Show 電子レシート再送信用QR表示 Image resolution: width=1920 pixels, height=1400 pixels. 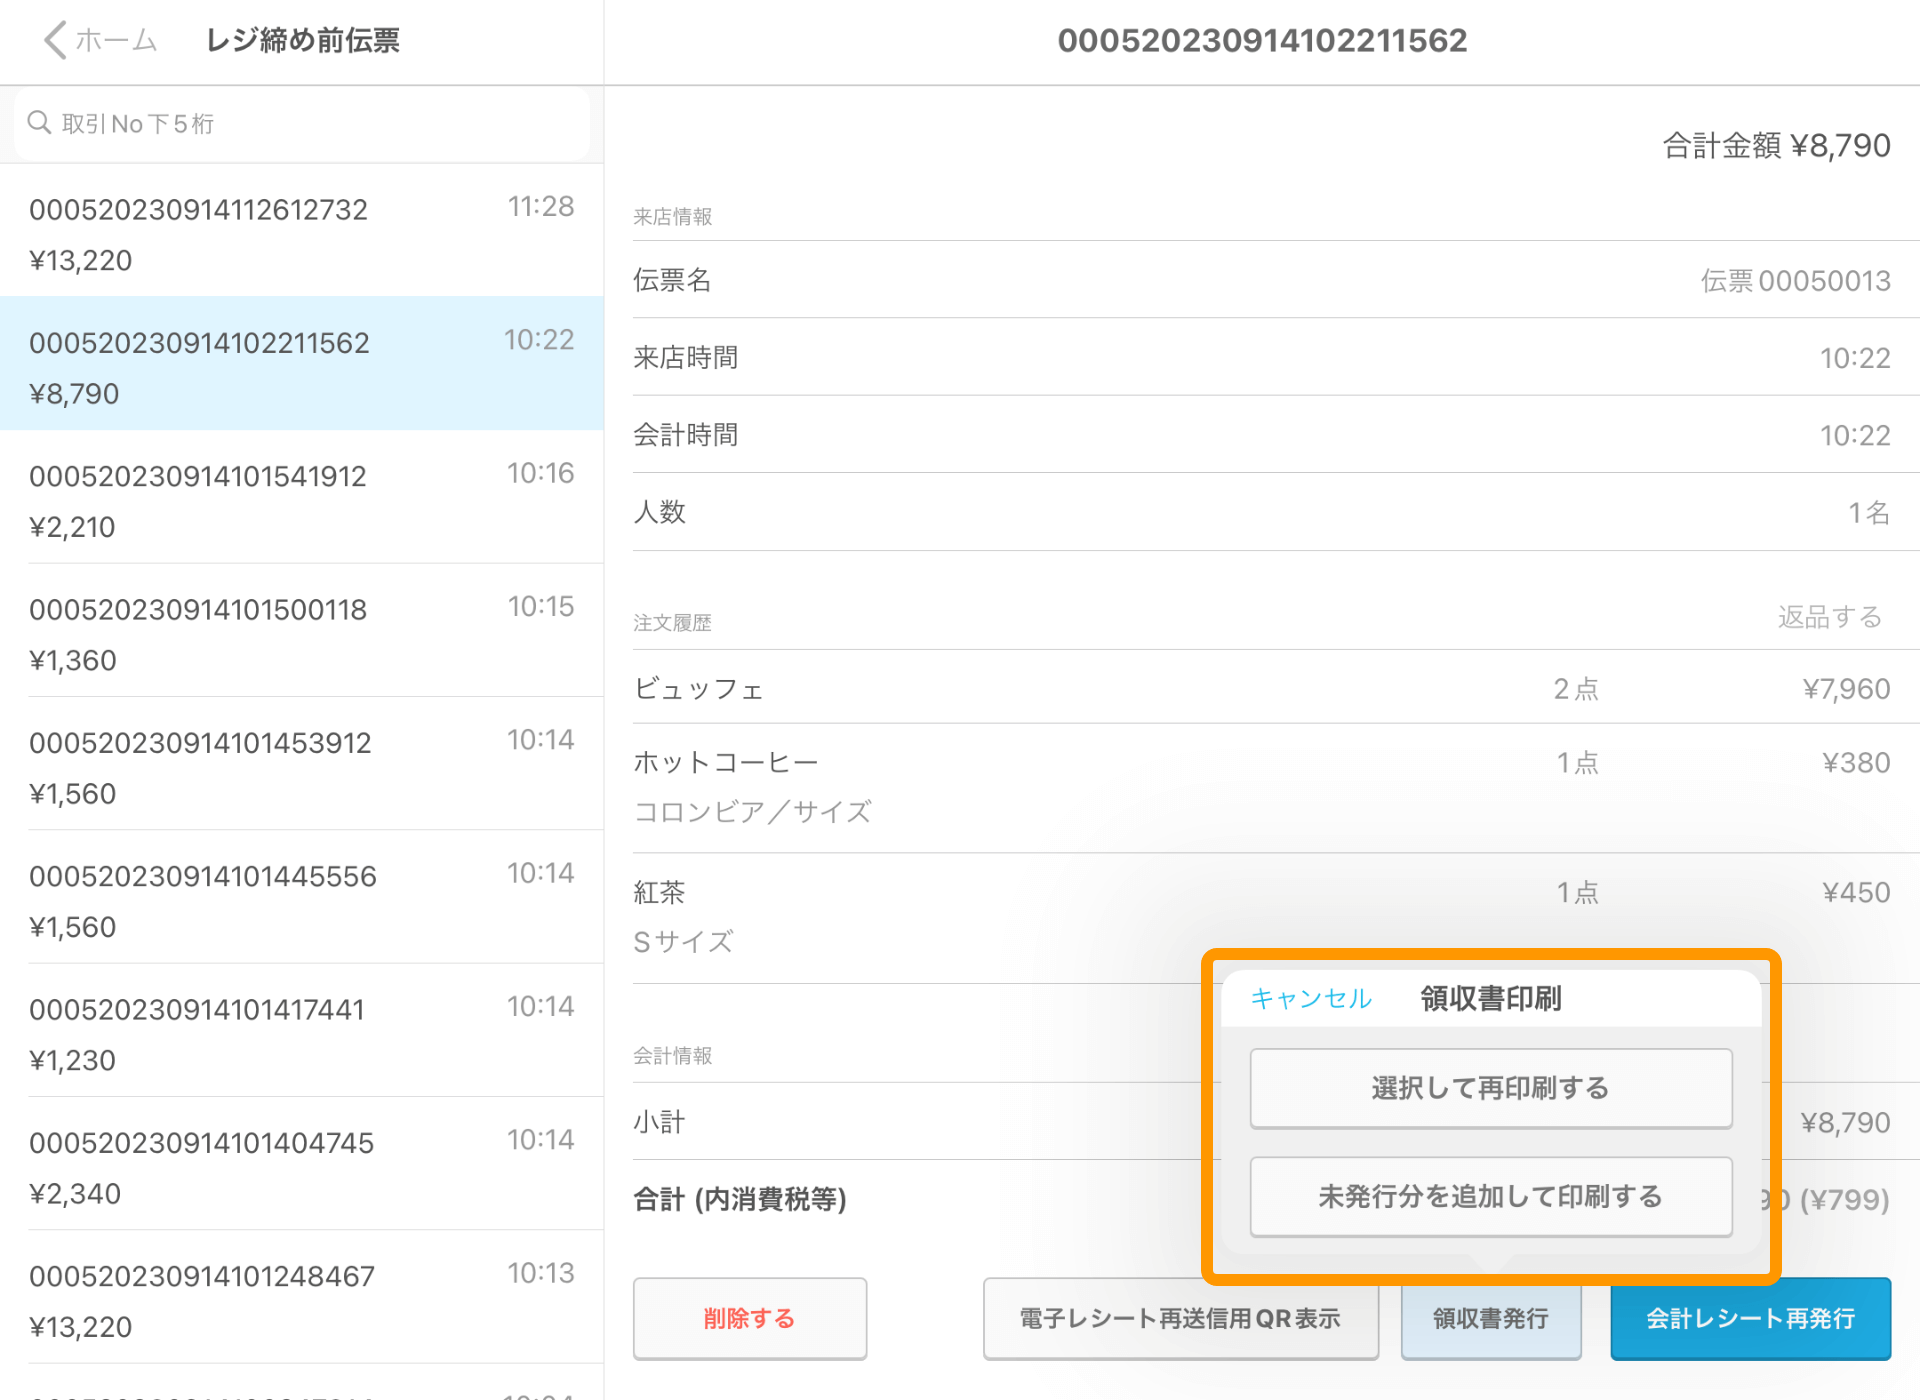click(1180, 1318)
